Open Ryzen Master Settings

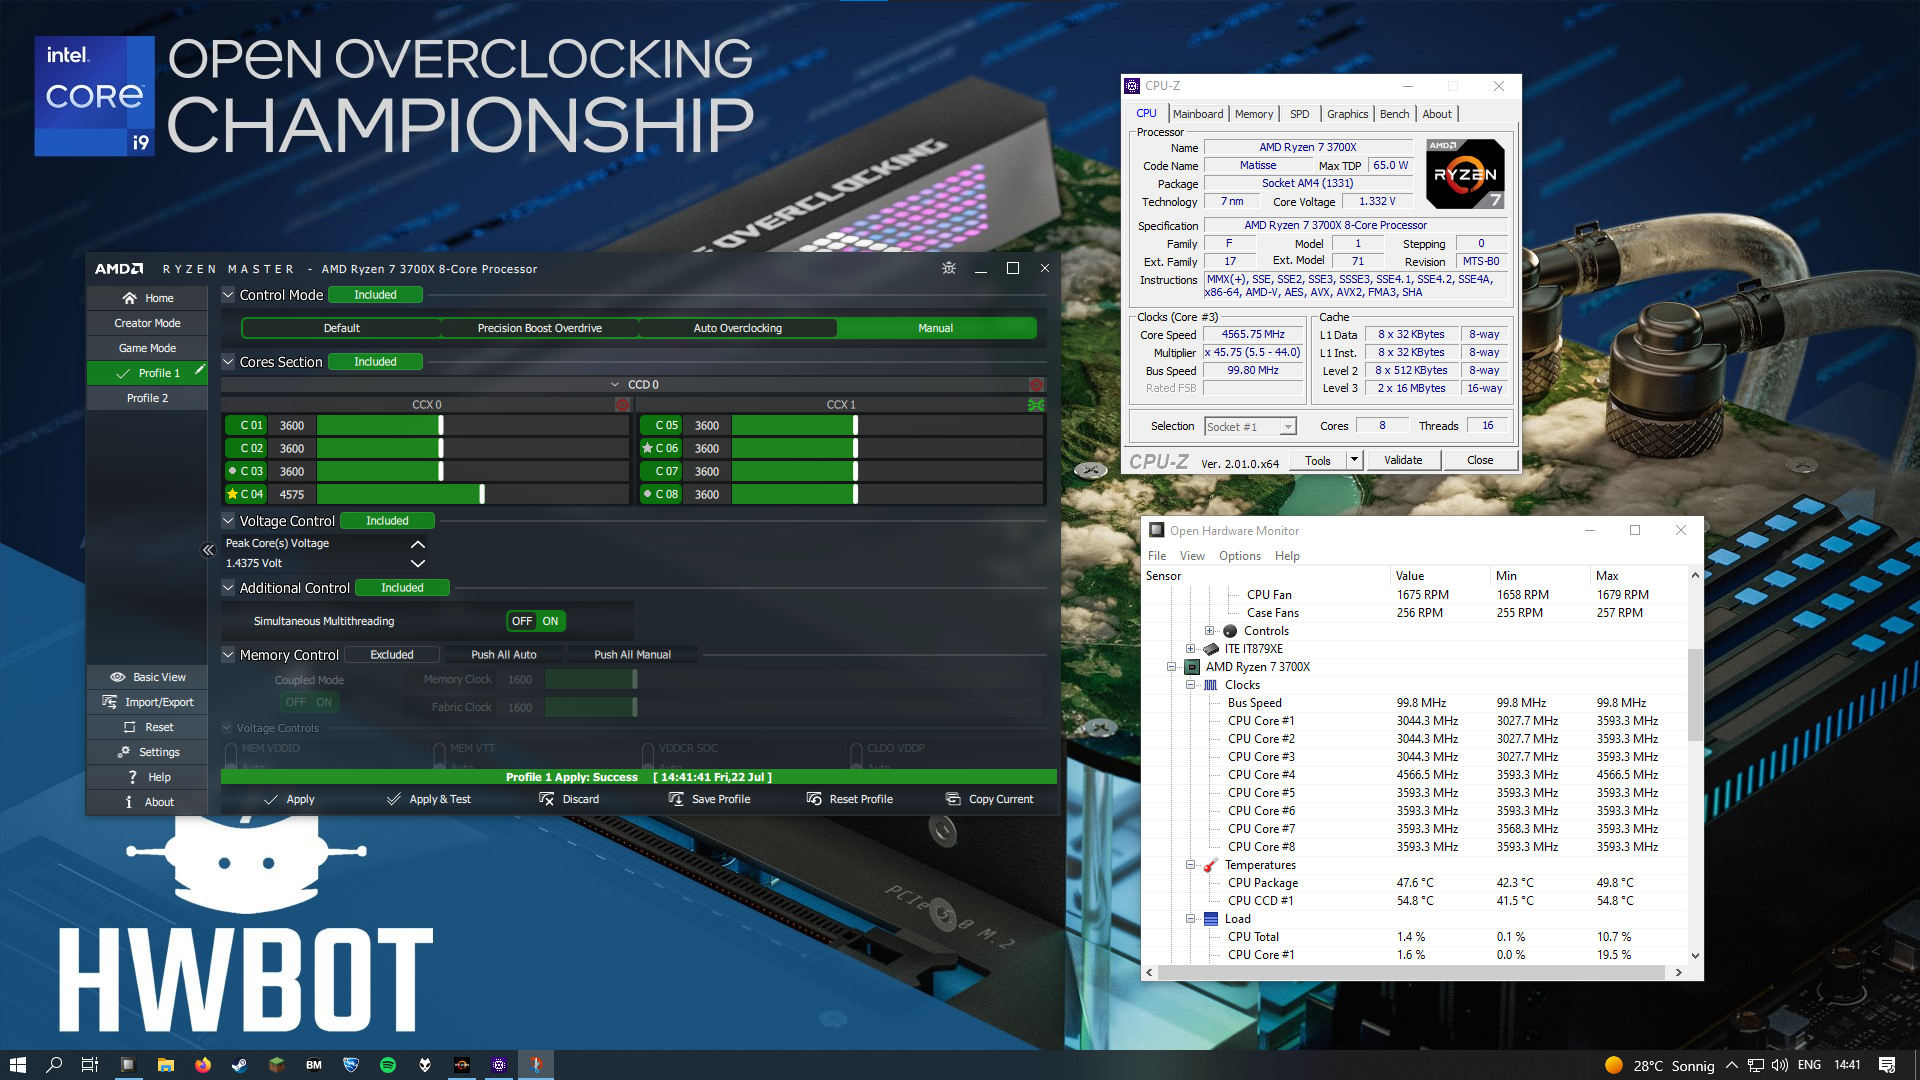[x=147, y=752]
